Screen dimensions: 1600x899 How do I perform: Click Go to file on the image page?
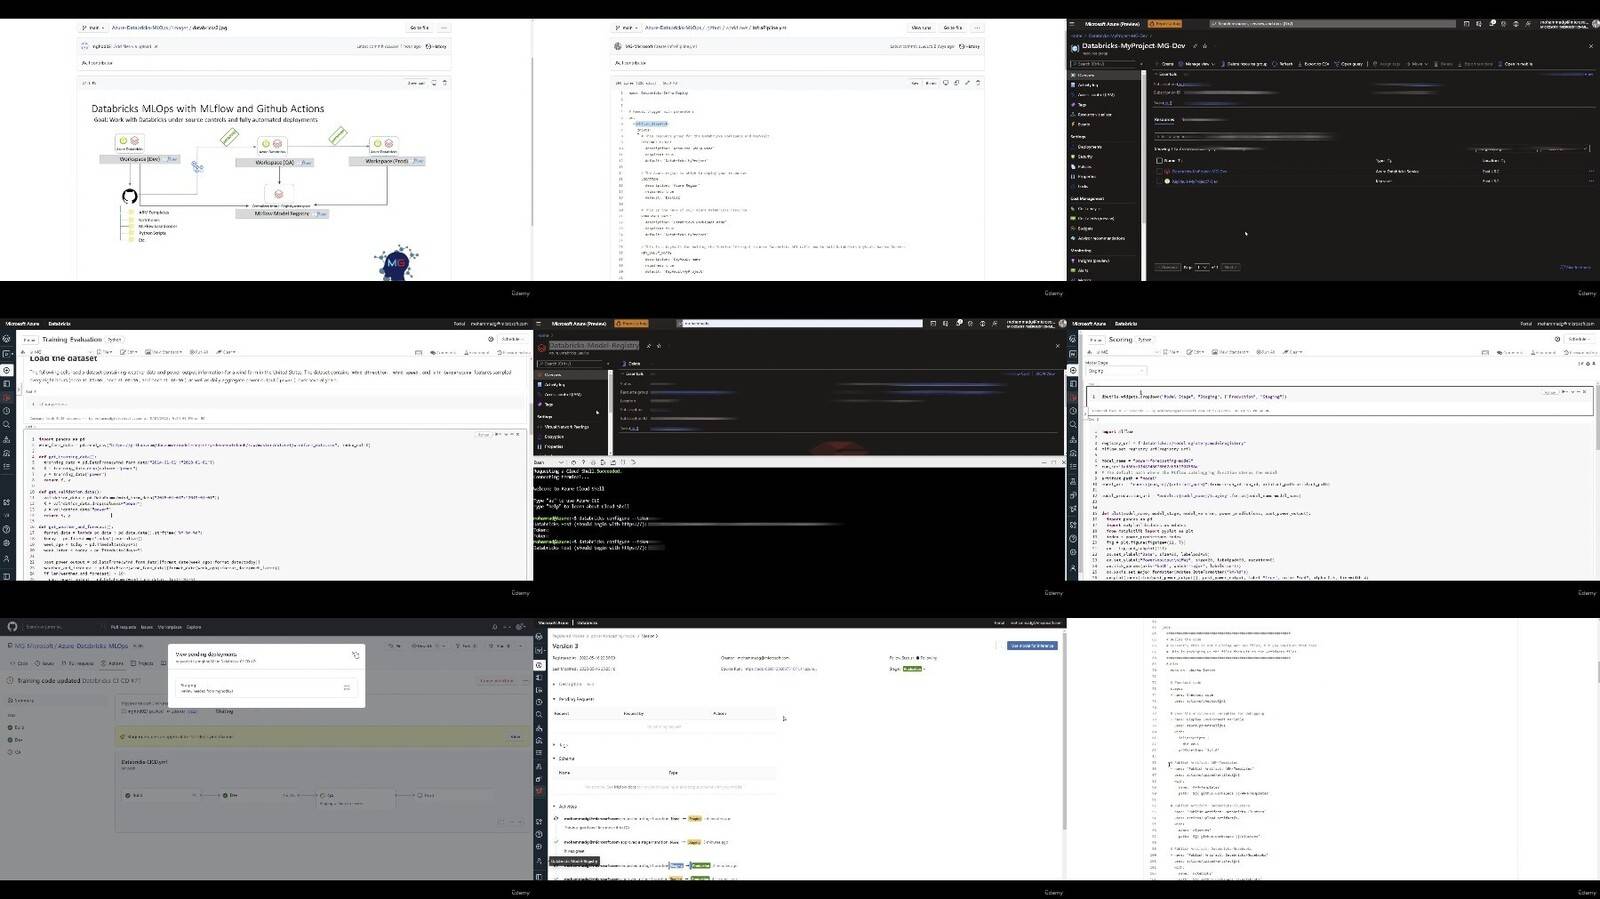tap(420, 28)
